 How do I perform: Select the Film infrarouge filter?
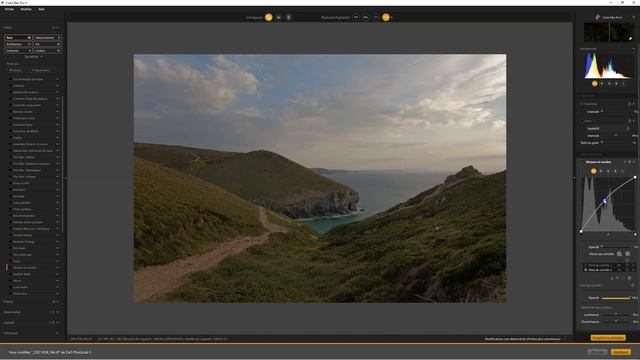[x=22, y=255]
